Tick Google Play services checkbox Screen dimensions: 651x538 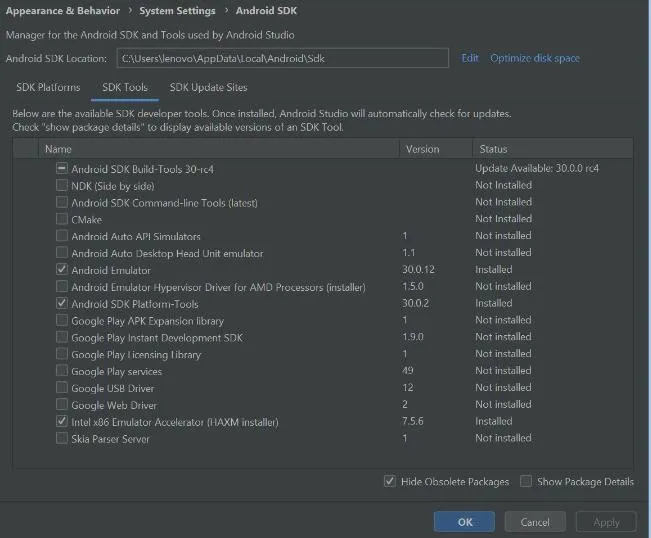click(61, 371)
